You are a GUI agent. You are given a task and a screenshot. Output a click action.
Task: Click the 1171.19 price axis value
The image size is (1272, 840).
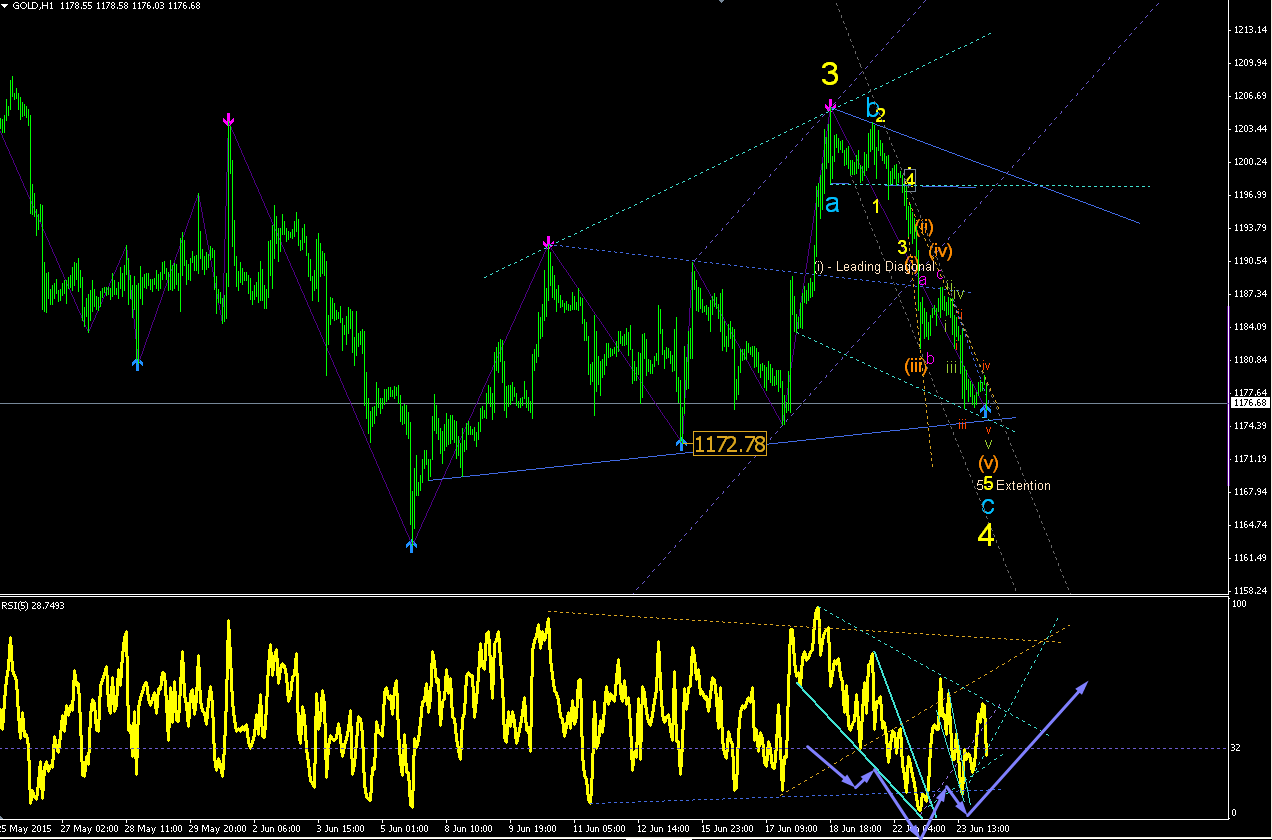click(x=1250, y=459)
